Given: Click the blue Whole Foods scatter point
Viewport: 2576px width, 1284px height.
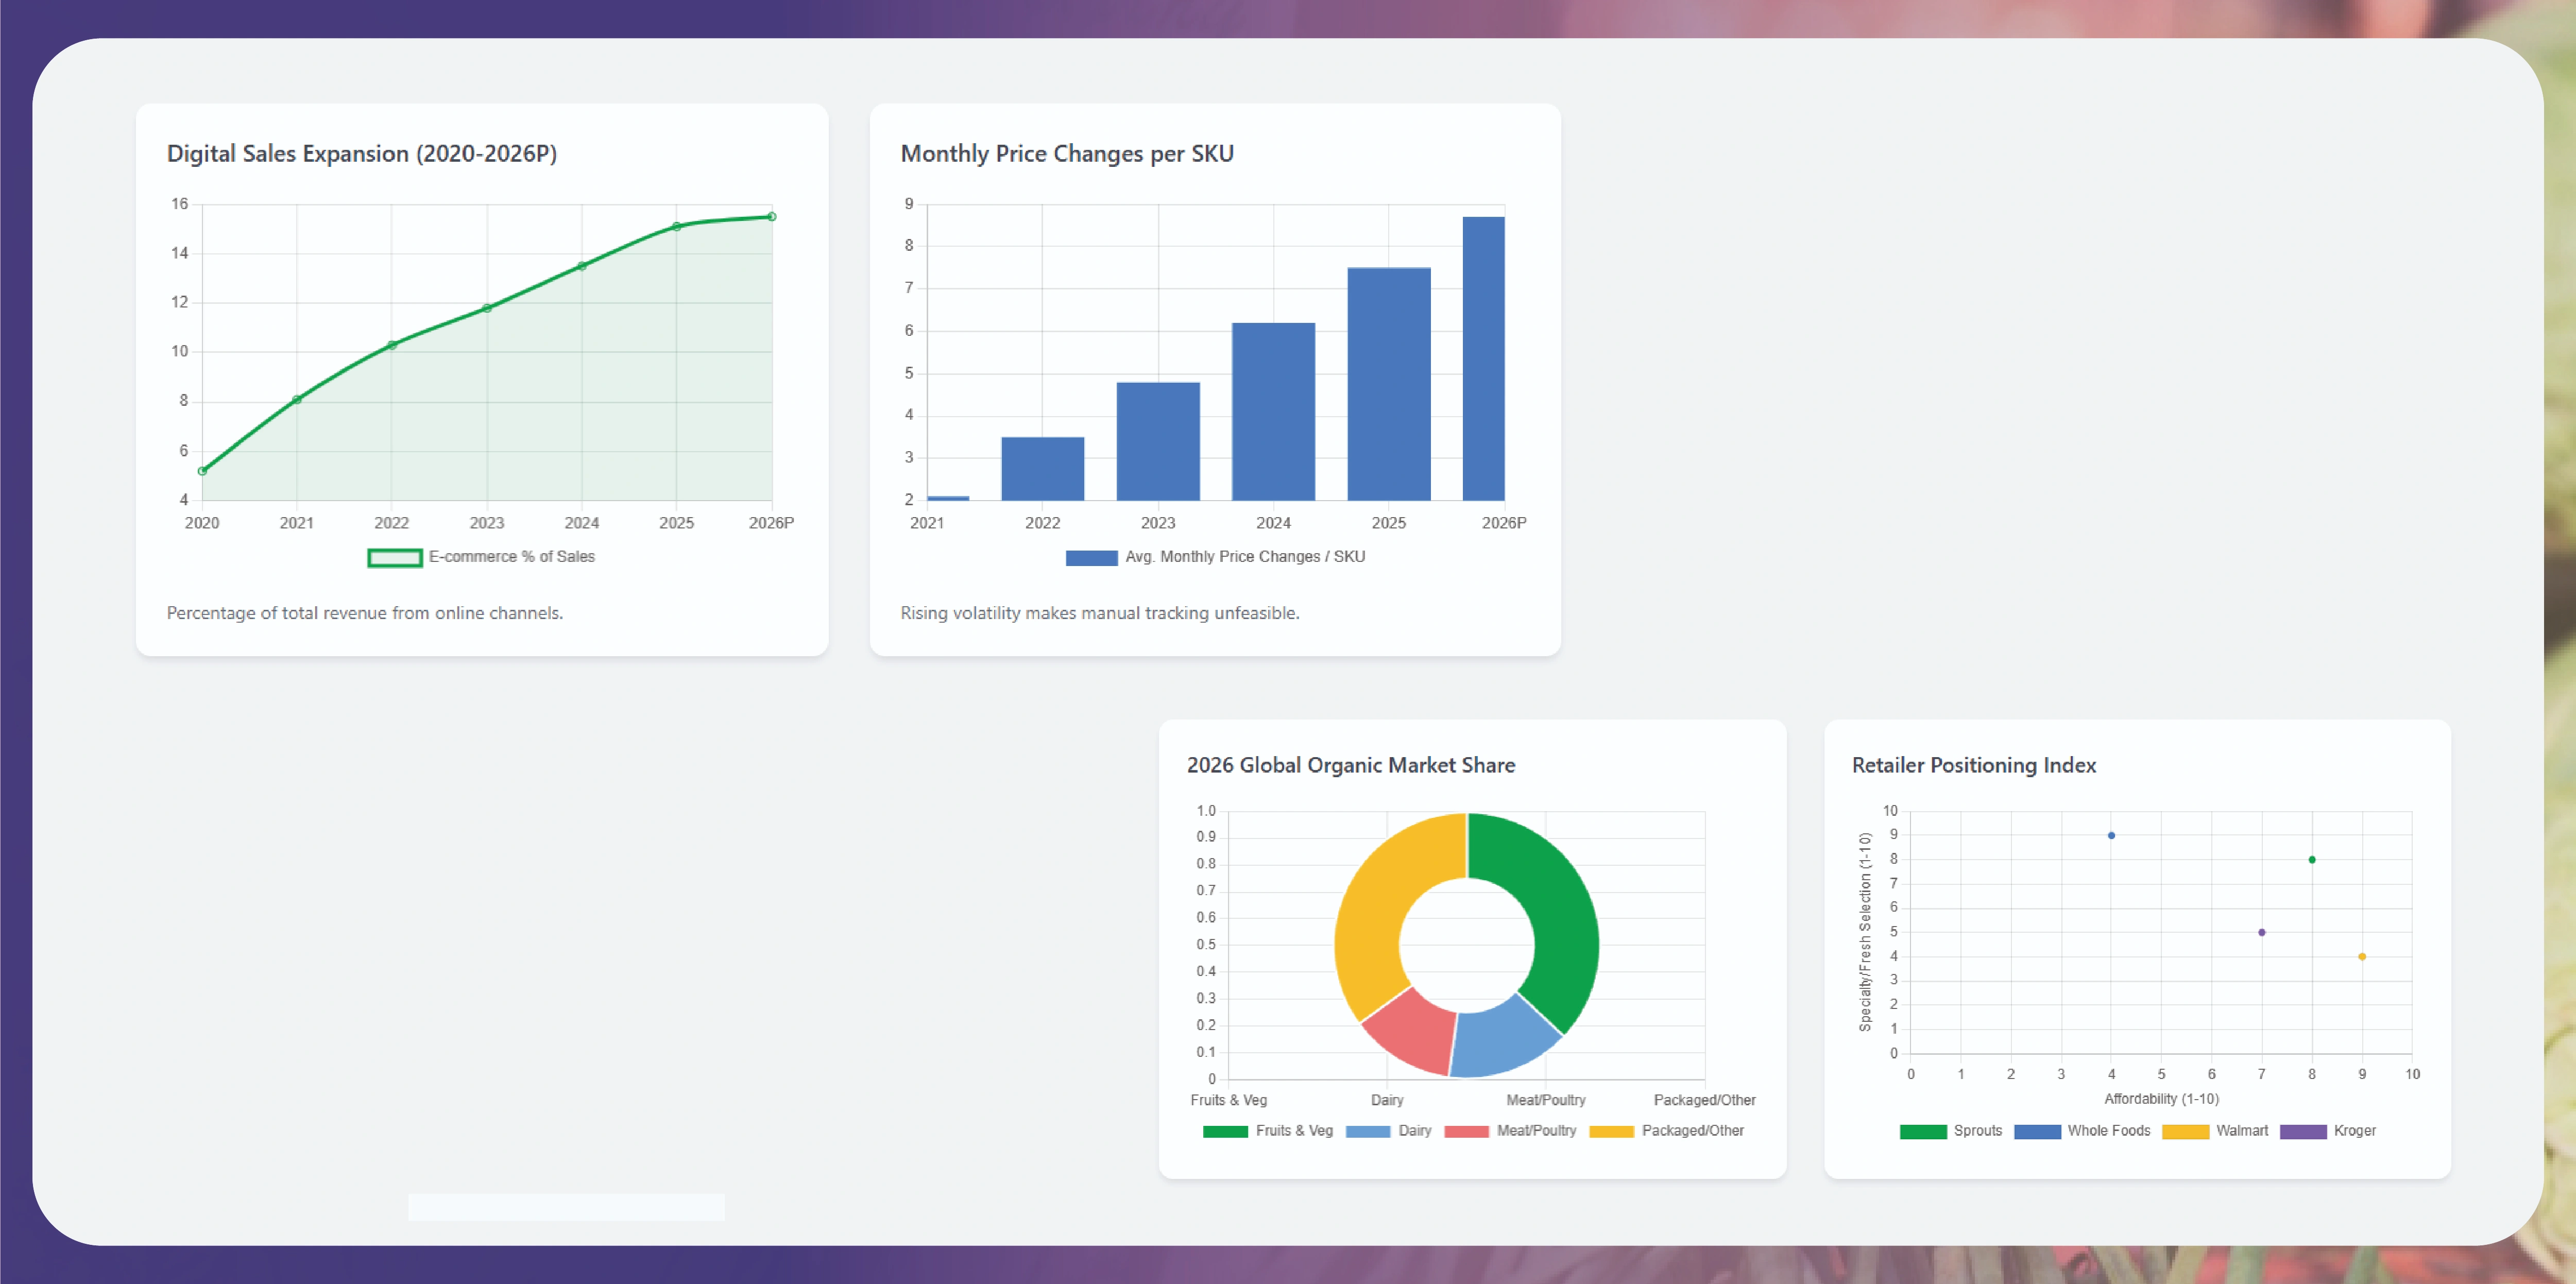Looking at the screenshot, I should [x=2111, y=835].
